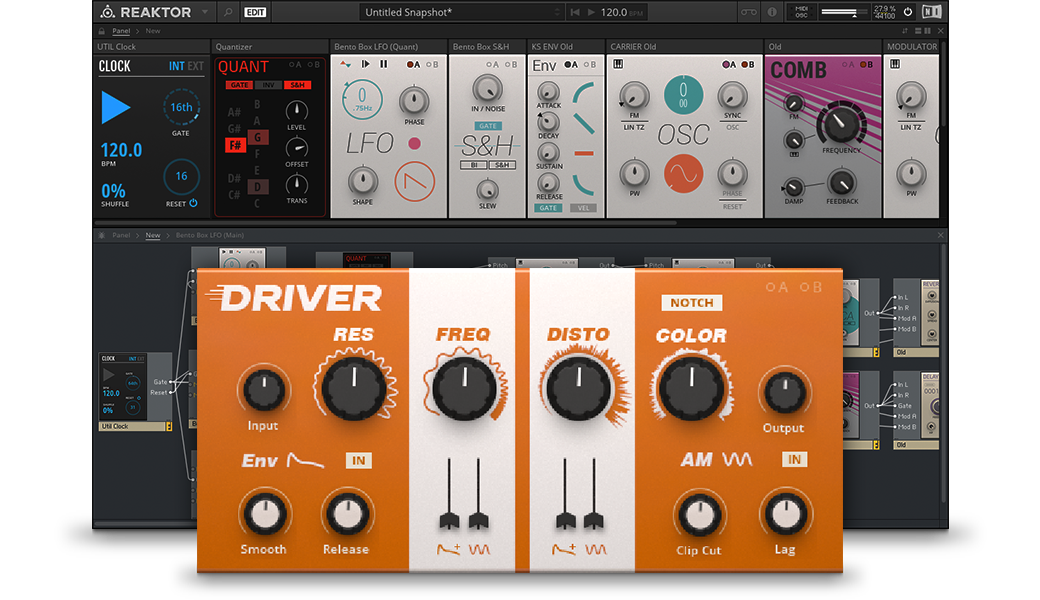Click the clock reset power icon
Screen dimensions: 1040x600
194,204
